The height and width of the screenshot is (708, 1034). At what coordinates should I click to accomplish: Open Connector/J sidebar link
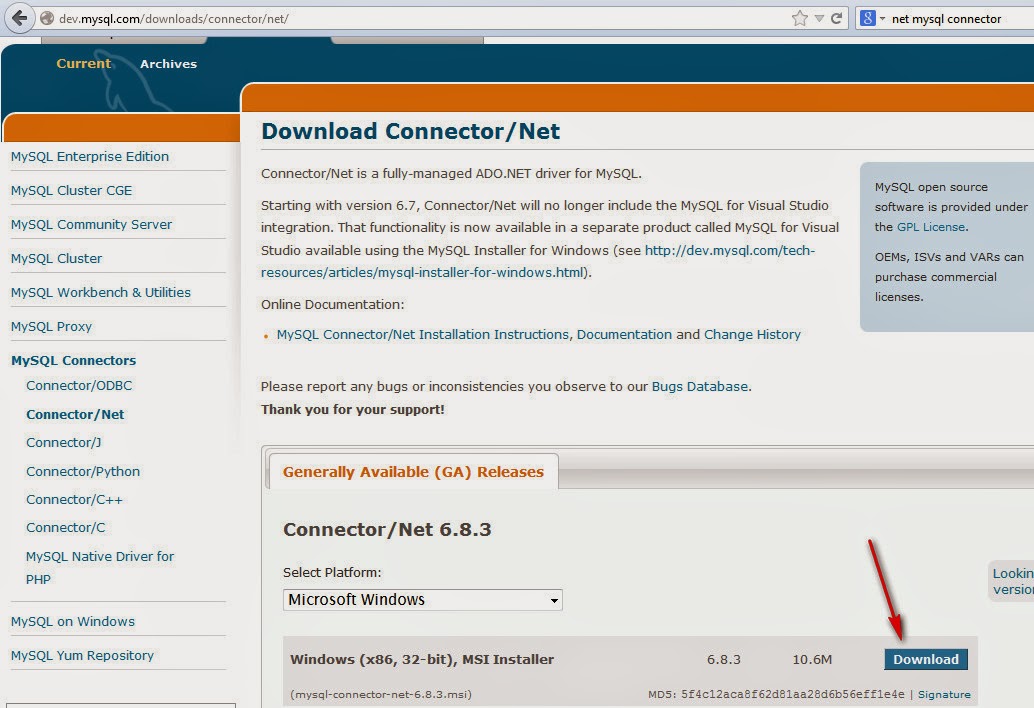click(63, 442)
